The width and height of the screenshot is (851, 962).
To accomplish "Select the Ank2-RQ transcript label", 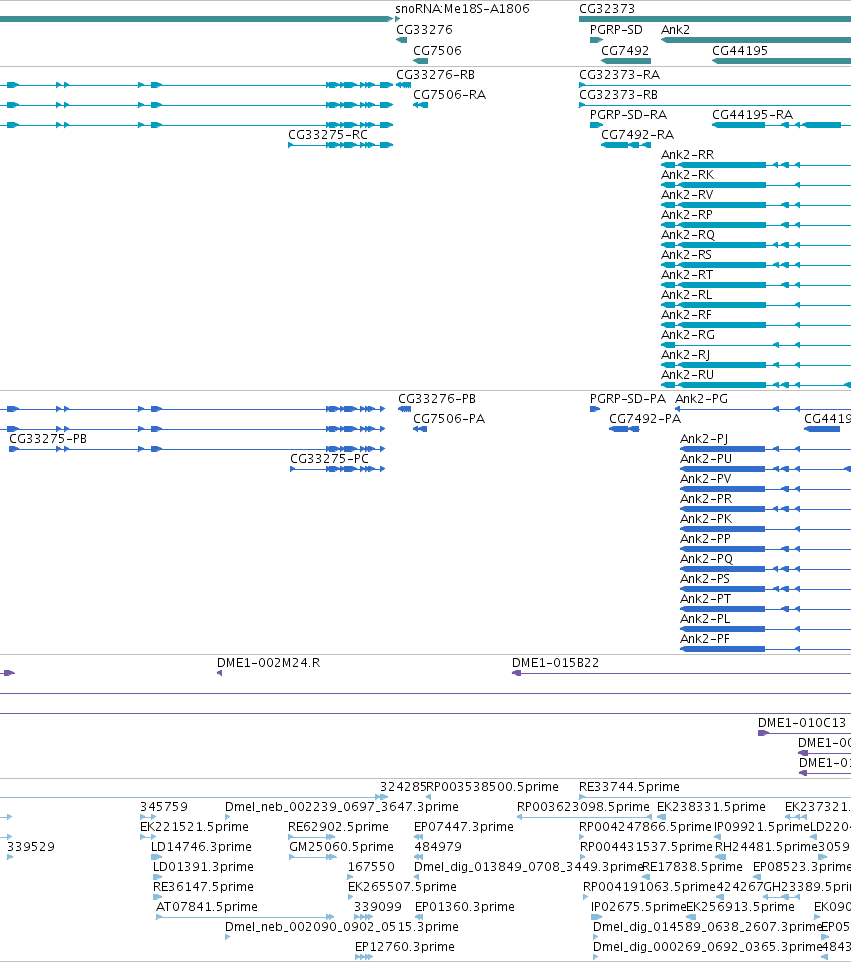I will click(x=688, y=235).
